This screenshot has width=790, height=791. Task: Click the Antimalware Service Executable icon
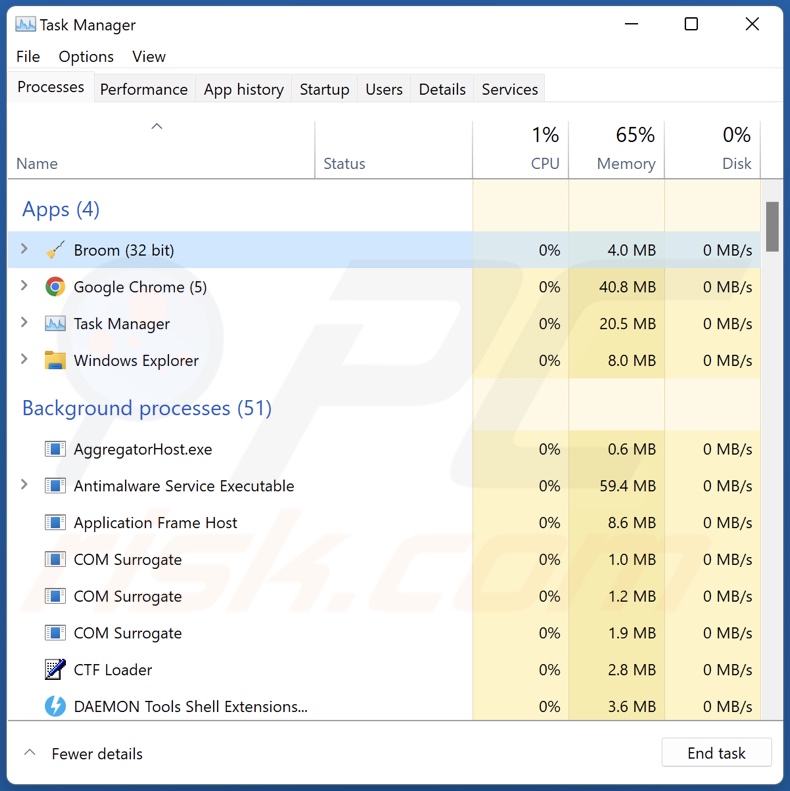[x=55, y=486]
